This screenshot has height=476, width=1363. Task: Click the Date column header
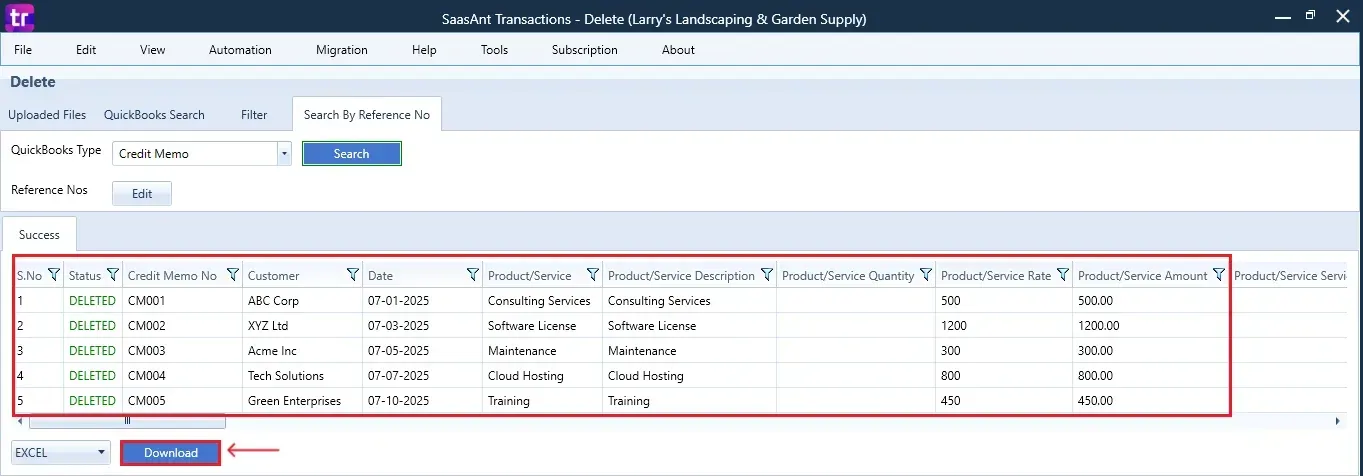pos(381,275)
